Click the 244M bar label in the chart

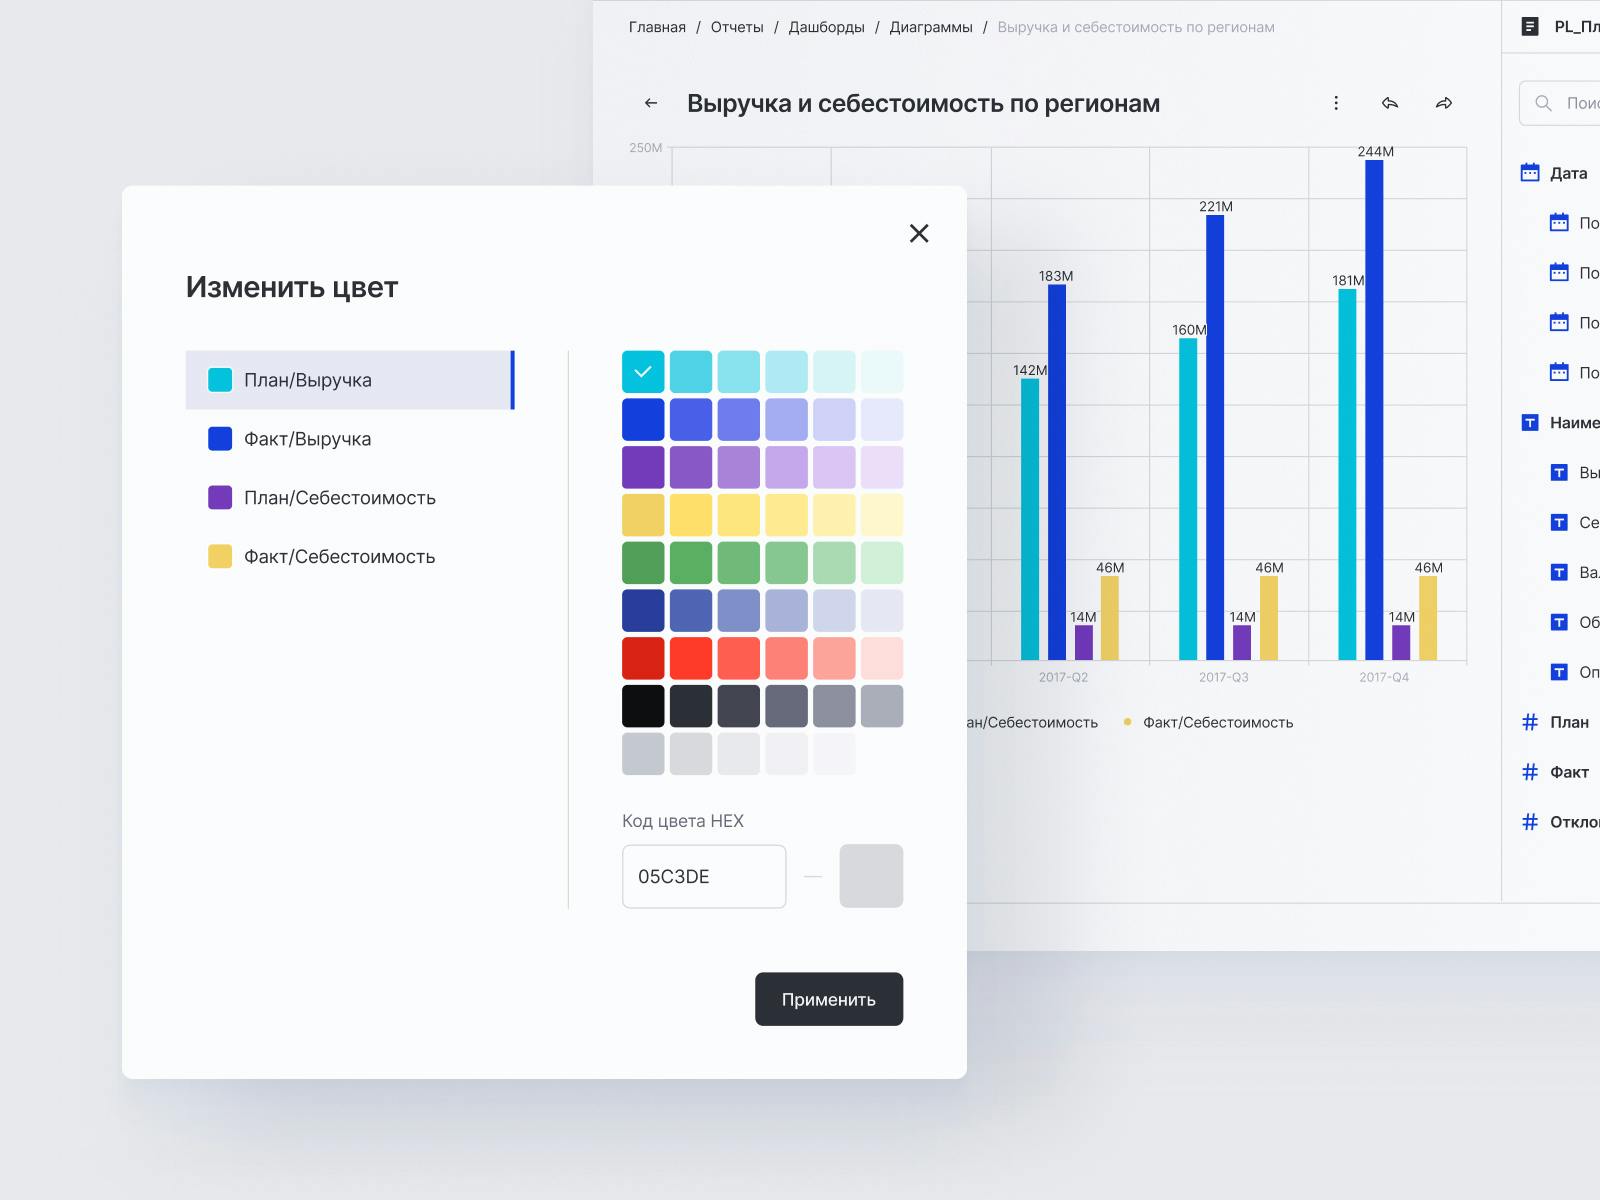(x=1375, y=151)
